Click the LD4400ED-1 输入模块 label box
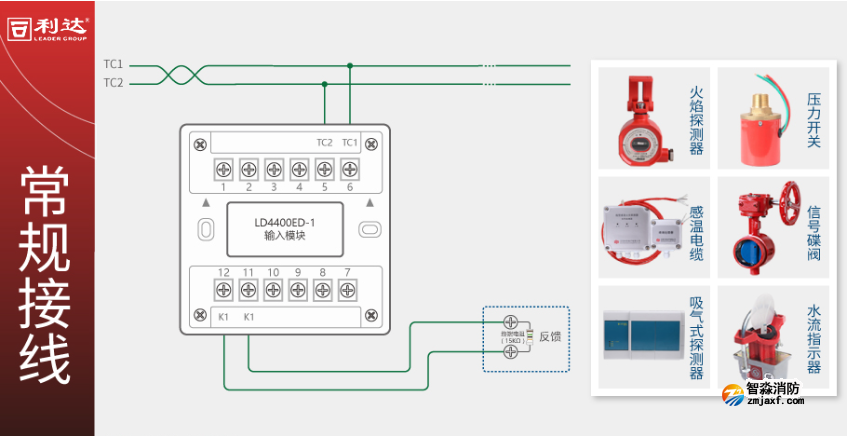 pos(285,228)
